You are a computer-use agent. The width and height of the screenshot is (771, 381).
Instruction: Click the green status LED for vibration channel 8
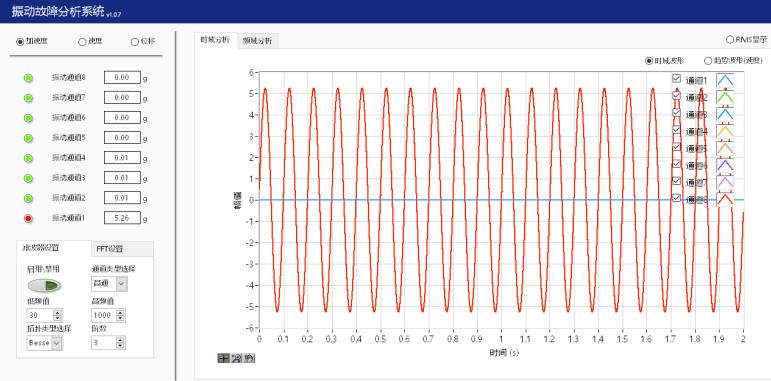point(29,78)
